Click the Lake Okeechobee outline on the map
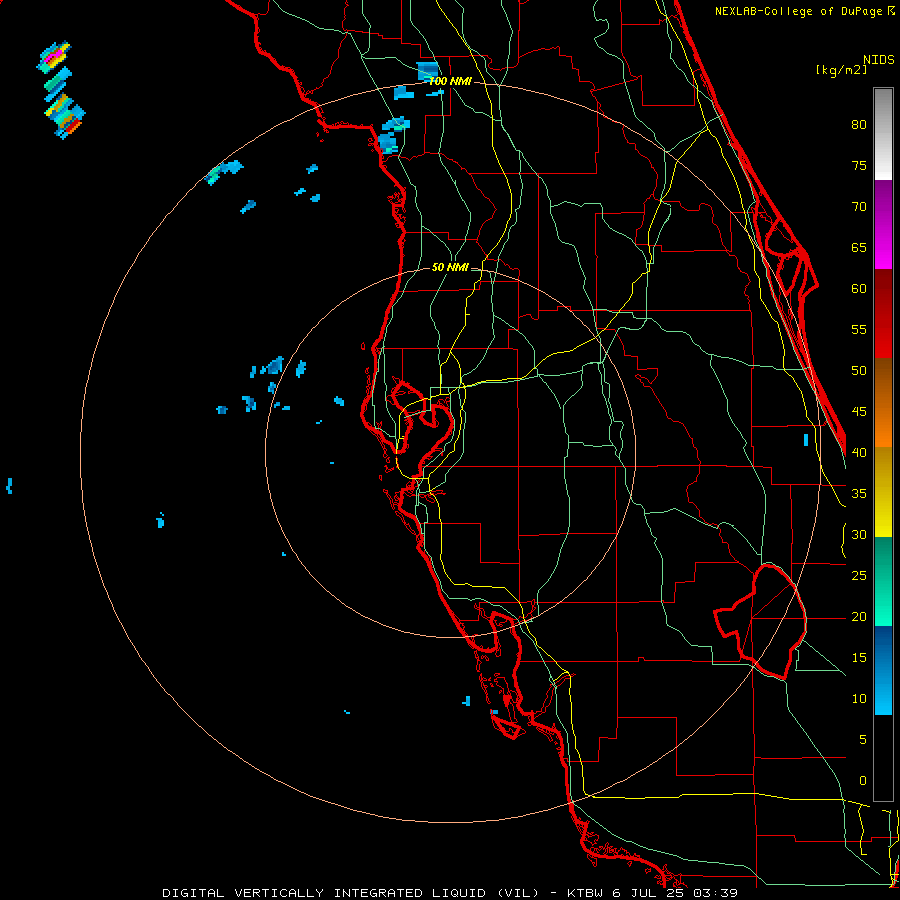Screen dimensions: 900x900 [761, 622]
